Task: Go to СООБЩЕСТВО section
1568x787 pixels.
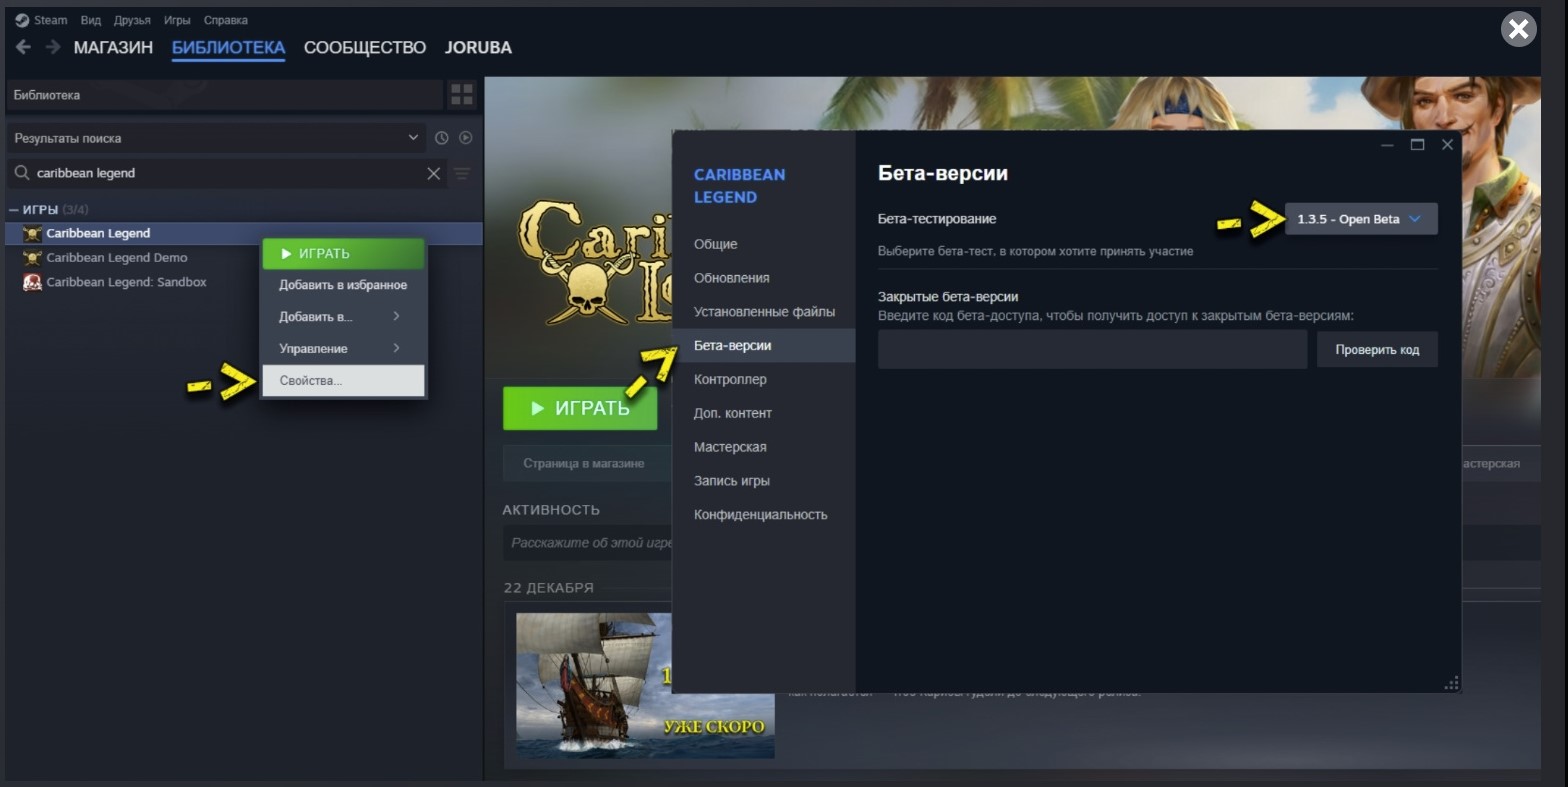Action: (x=365, y=47)
